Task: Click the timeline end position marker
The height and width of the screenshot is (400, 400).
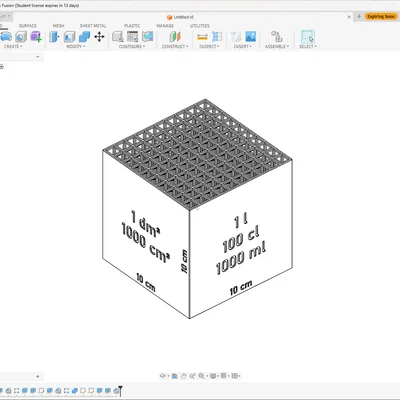Action: pyautogui.click(x=120, y=390)
